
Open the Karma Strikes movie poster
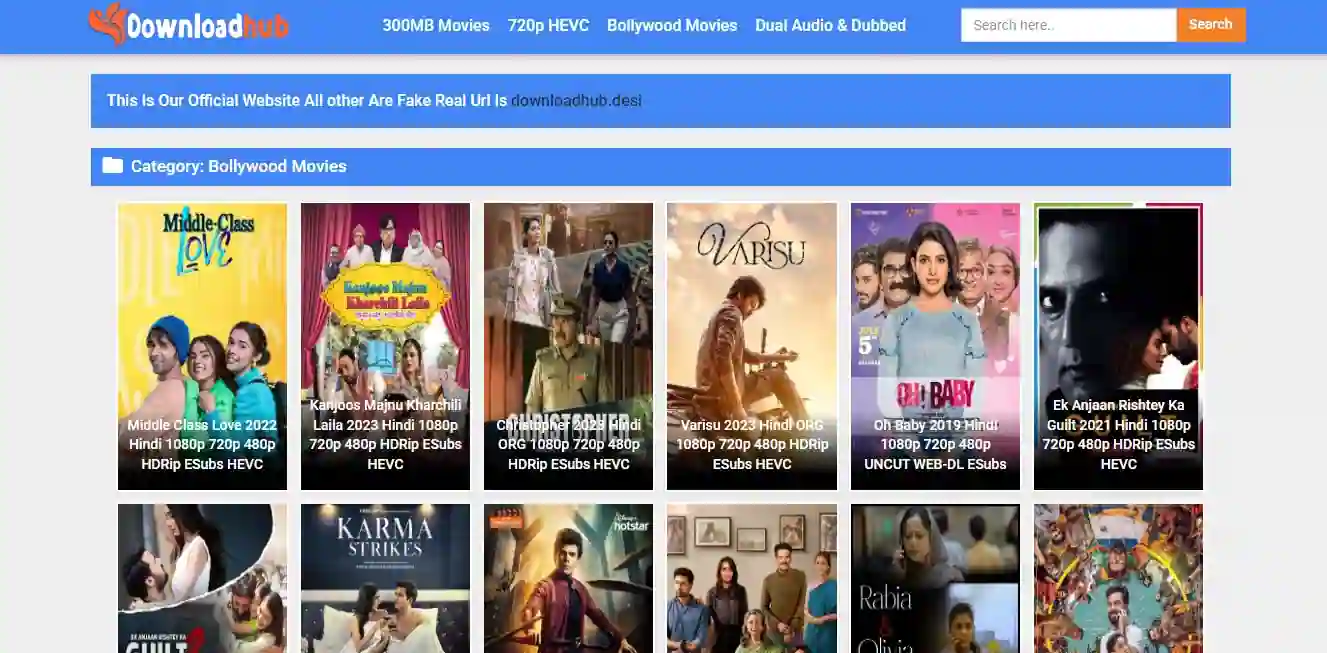click(x=385, y=578)
